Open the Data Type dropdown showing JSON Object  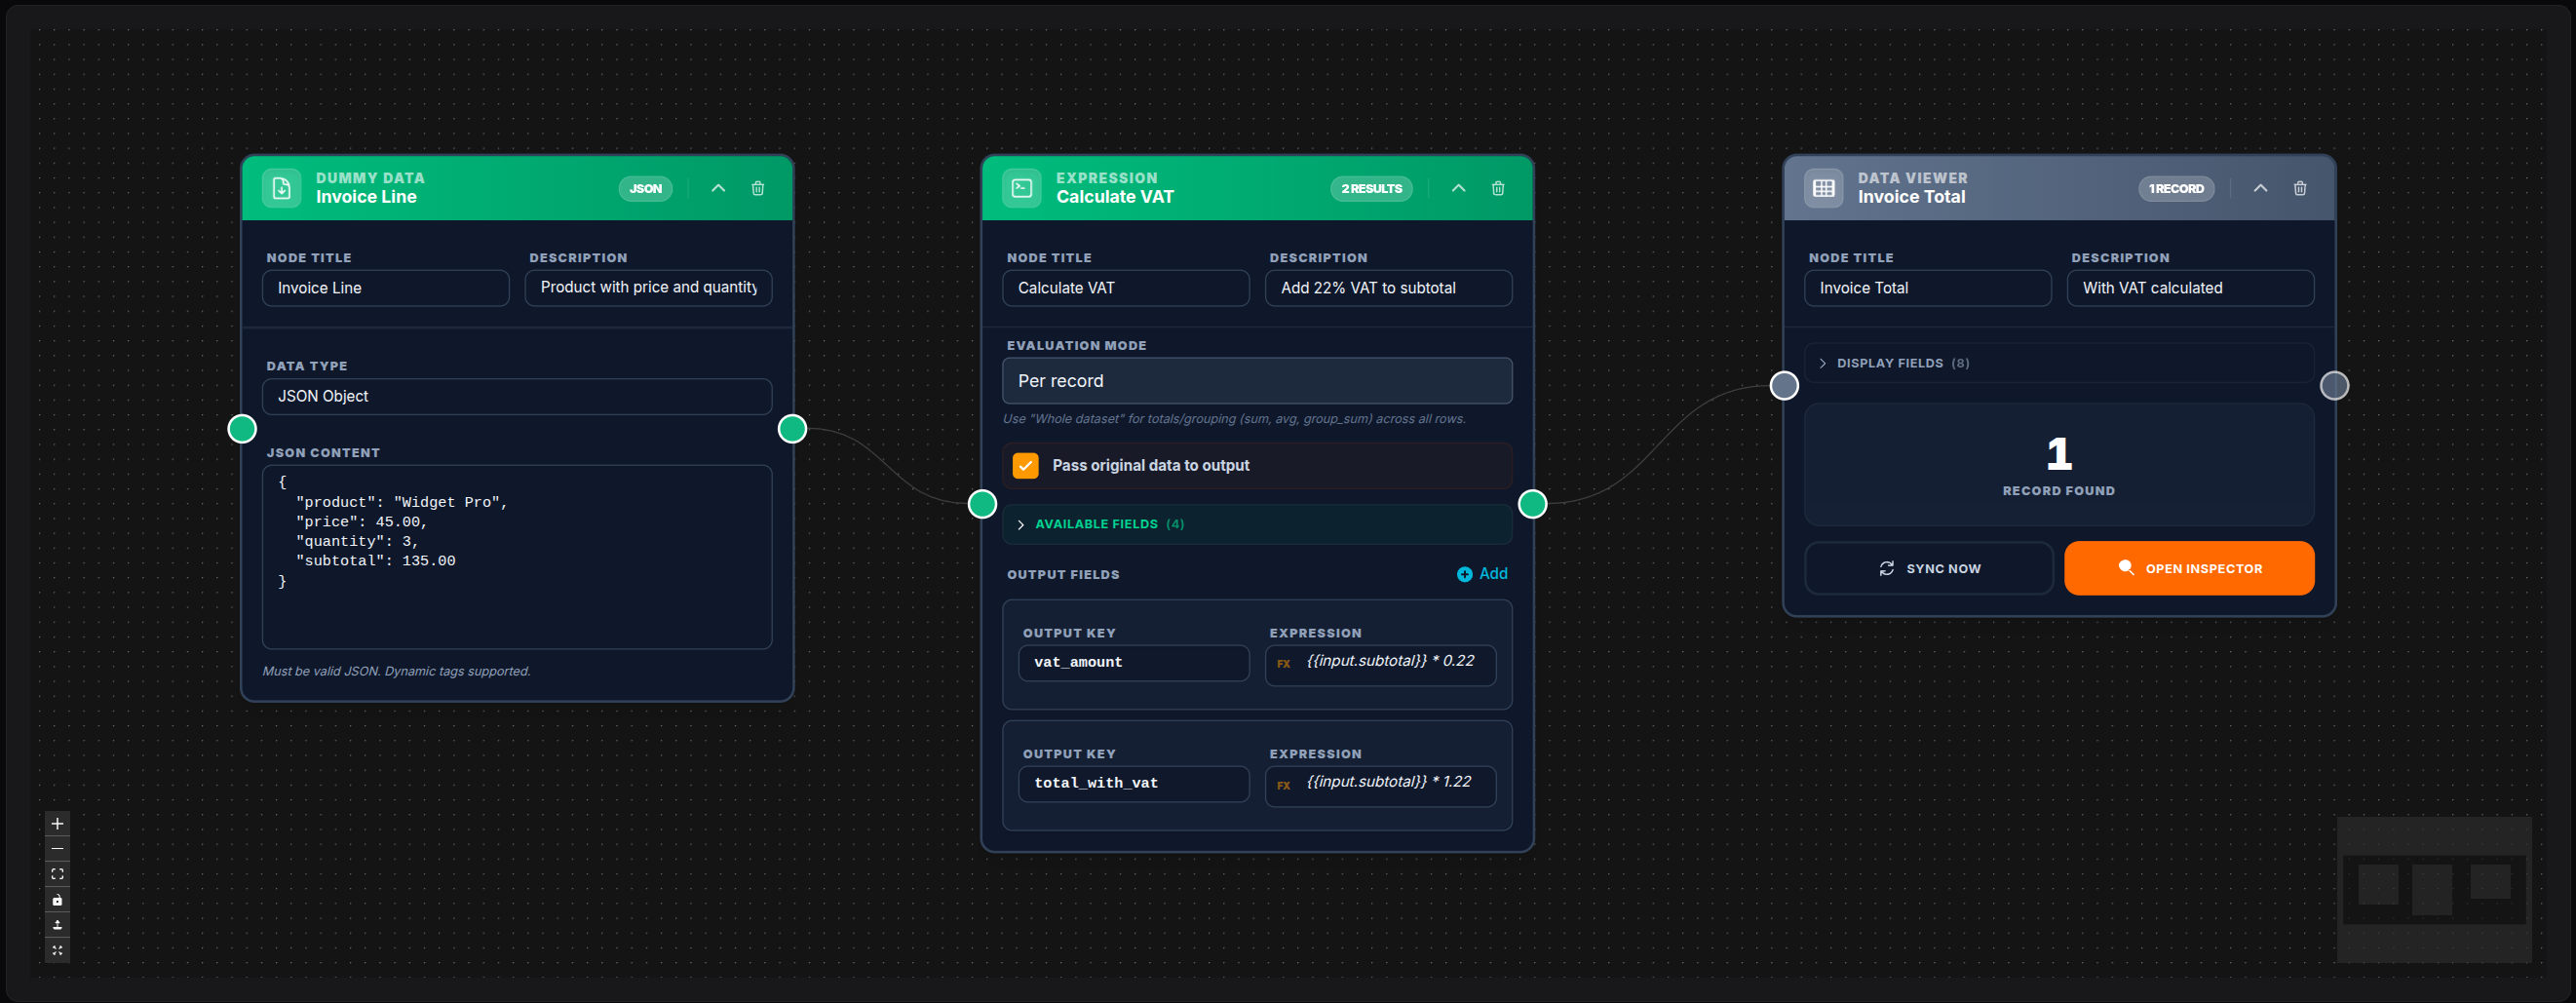(x=516, y=396)
